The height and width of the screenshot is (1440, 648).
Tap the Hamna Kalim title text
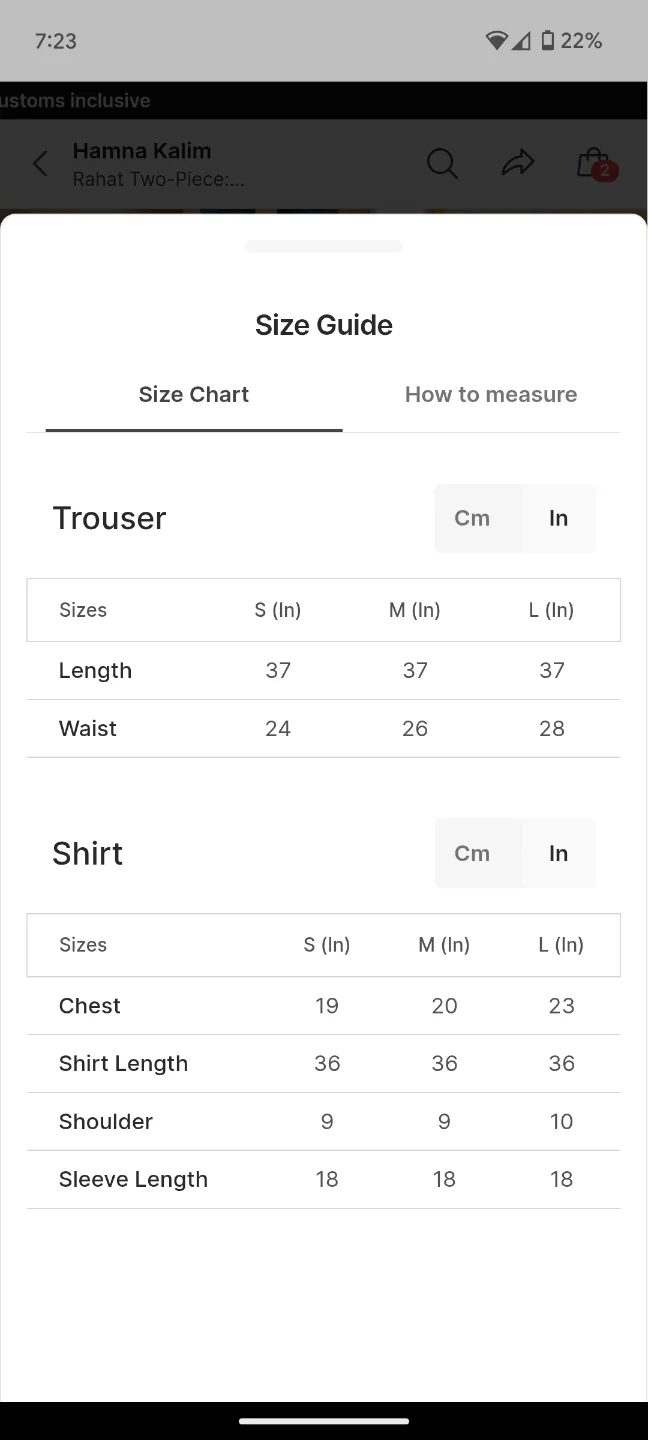click(142, 150)
